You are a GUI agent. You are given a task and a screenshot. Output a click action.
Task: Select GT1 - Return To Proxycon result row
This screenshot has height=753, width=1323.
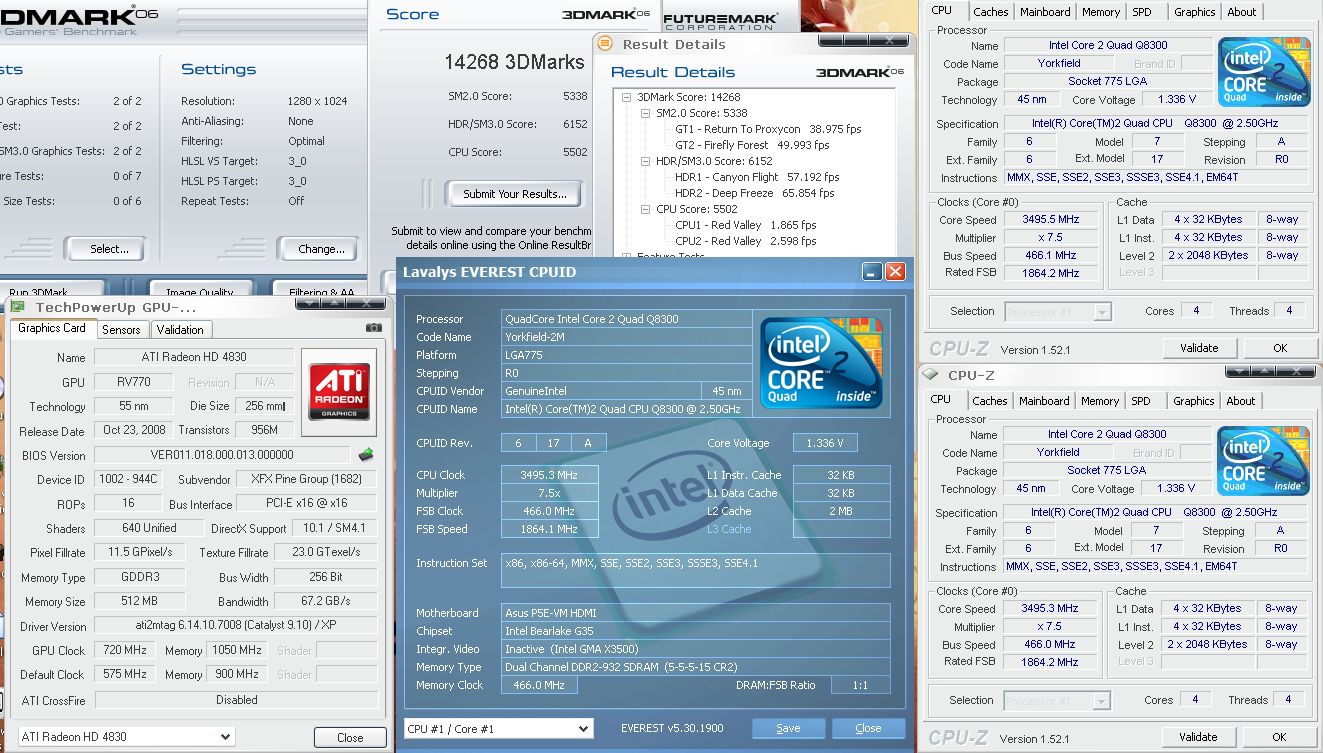(x=768, y=129)
